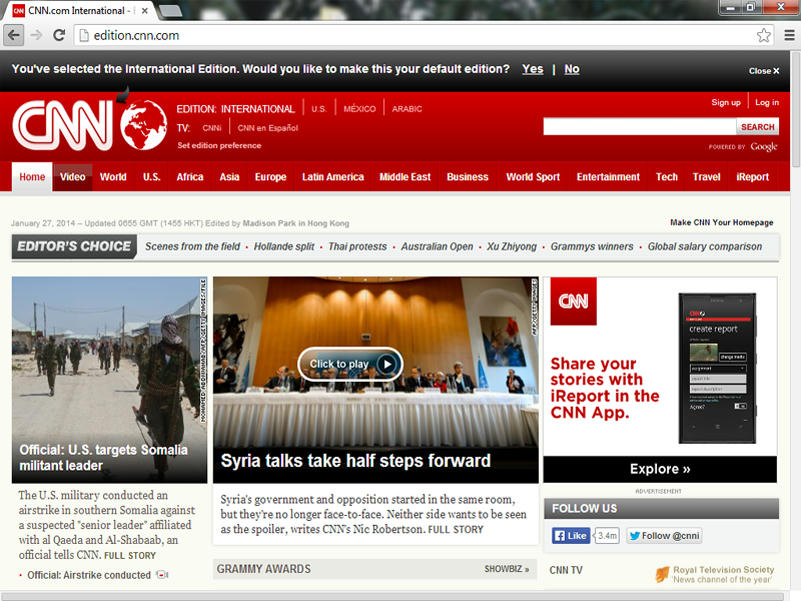Click the CNN search input field
801x601 pixels.
pyautogui.click(x=640, y=127)
